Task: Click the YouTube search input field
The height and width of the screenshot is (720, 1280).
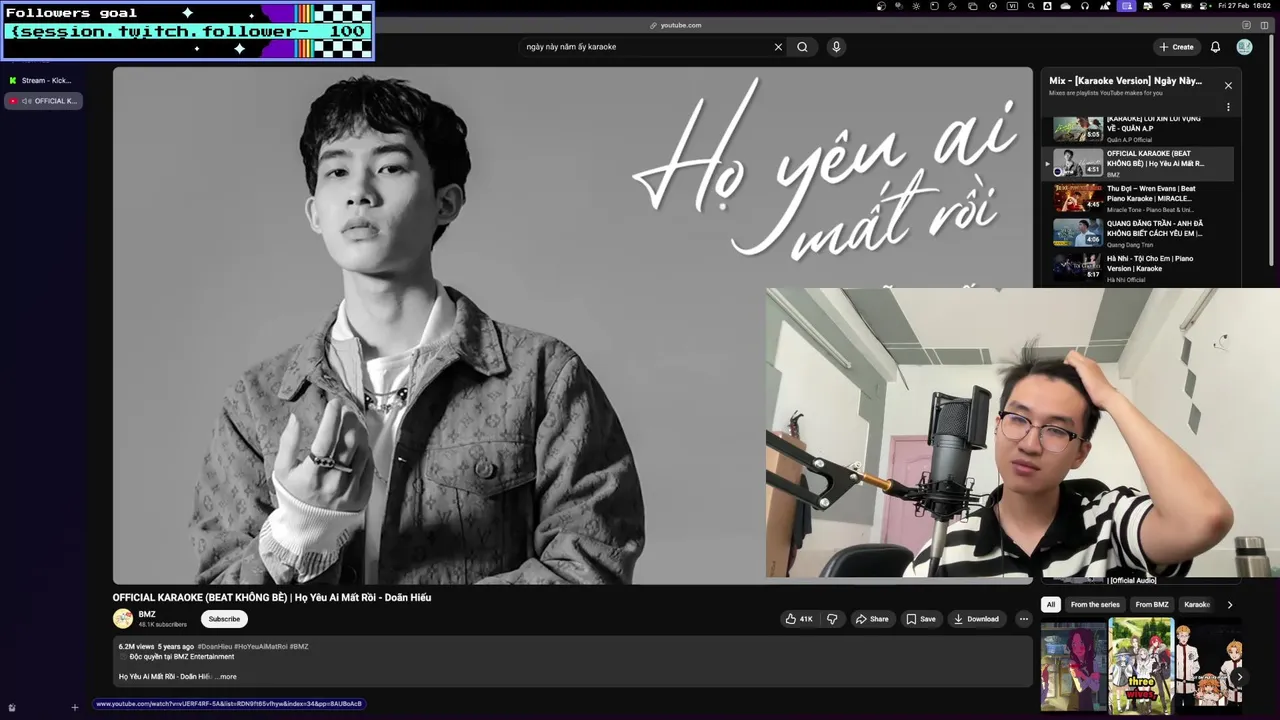Action: (x=645, y=47)
